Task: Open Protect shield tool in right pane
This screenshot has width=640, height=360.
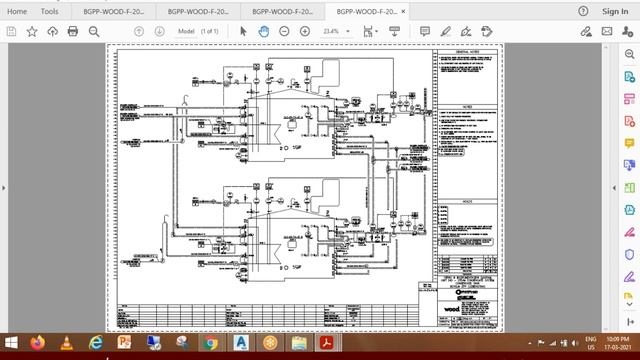Action: click(x=629, y=254)
